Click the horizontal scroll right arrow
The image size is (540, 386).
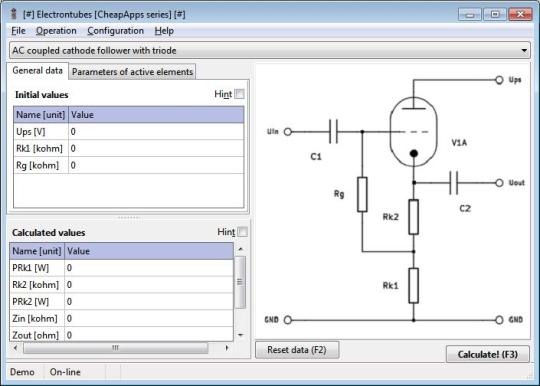pos(227,348)
